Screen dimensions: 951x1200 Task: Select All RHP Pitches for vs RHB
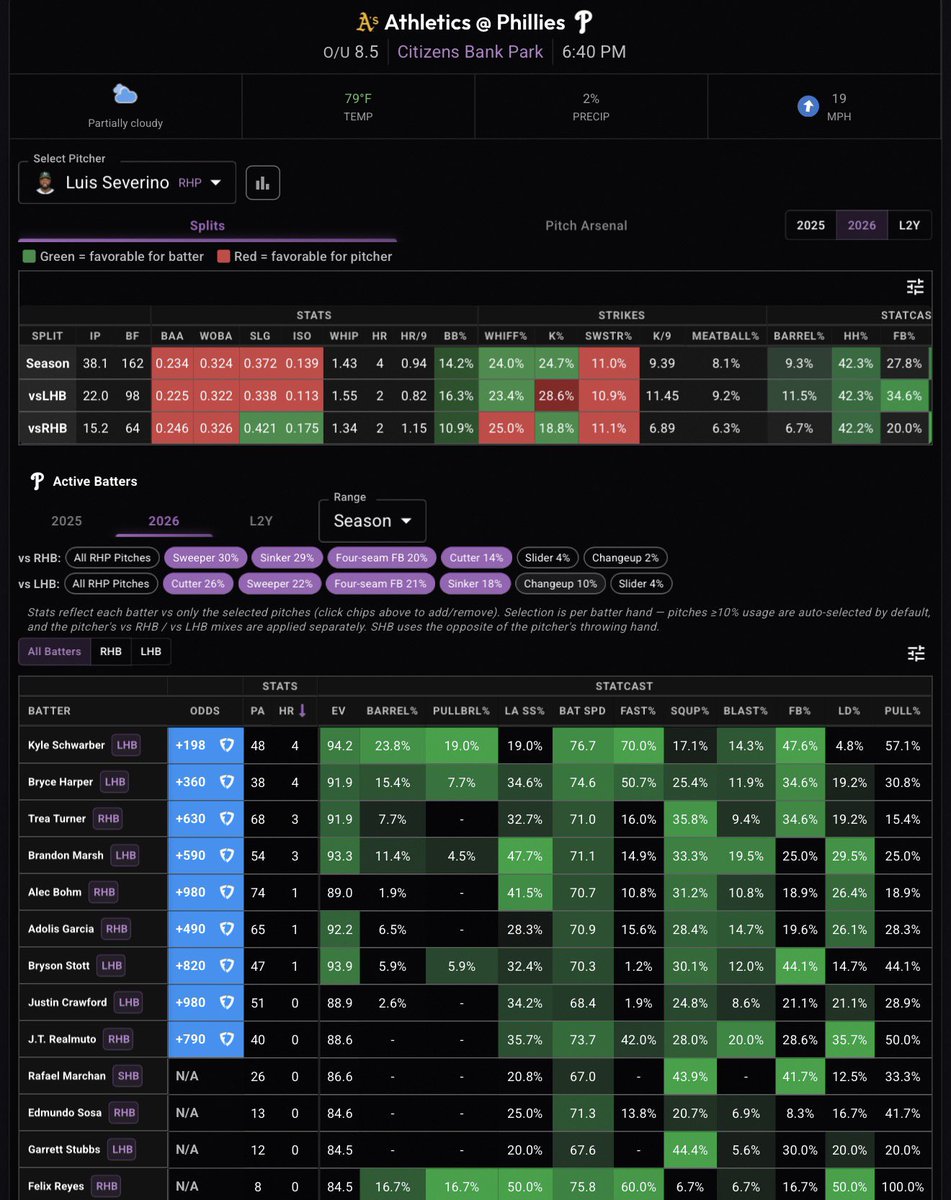pos(112,558)
